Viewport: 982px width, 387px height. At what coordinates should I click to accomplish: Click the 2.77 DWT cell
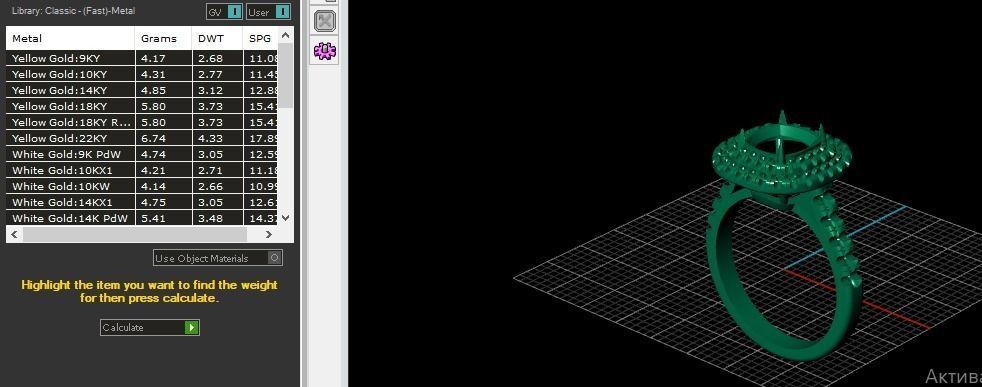tap(217, 74)
